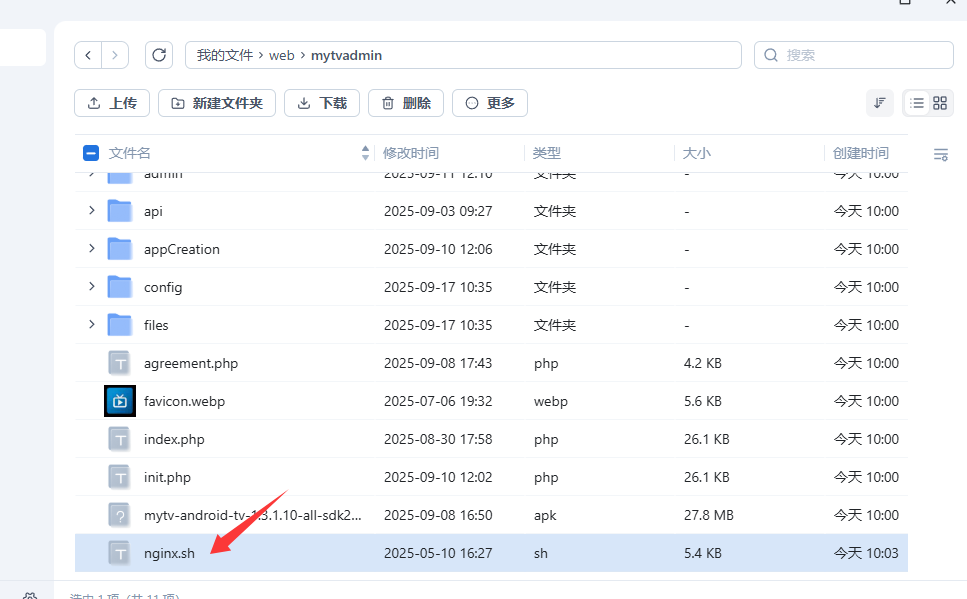Toggle the select-all checkbox in header
967x599 pixels.
[91, 153]
